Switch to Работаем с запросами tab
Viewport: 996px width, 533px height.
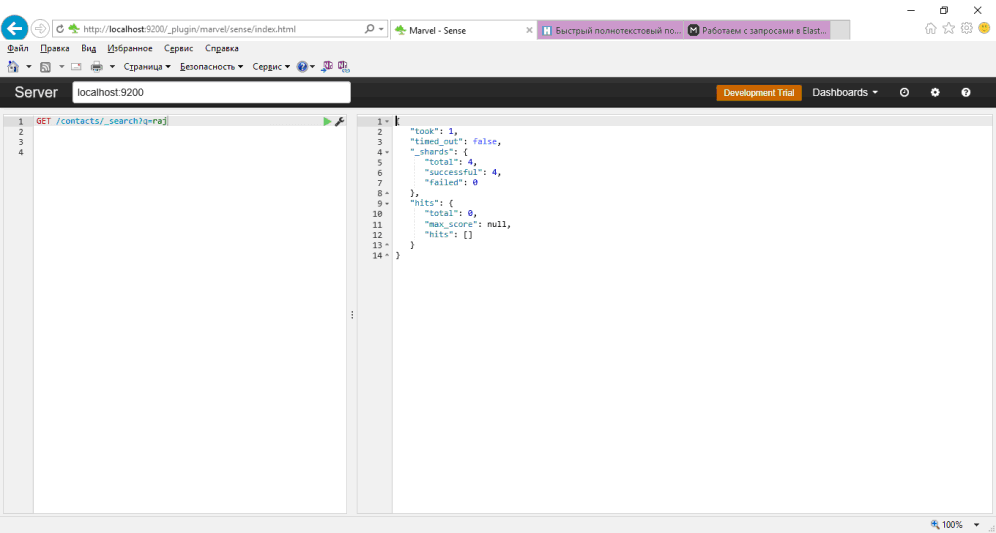pyautogui.click(x=757, y=30)
